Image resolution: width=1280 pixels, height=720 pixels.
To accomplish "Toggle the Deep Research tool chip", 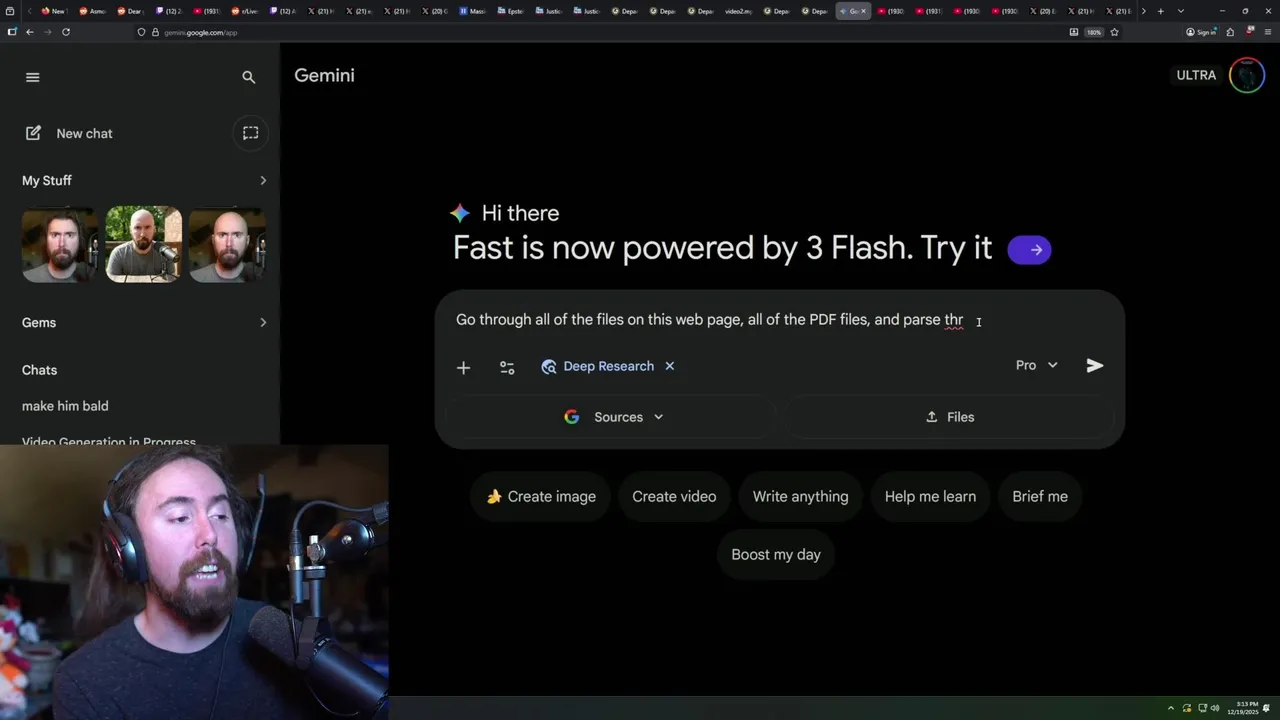I will 597,366.
